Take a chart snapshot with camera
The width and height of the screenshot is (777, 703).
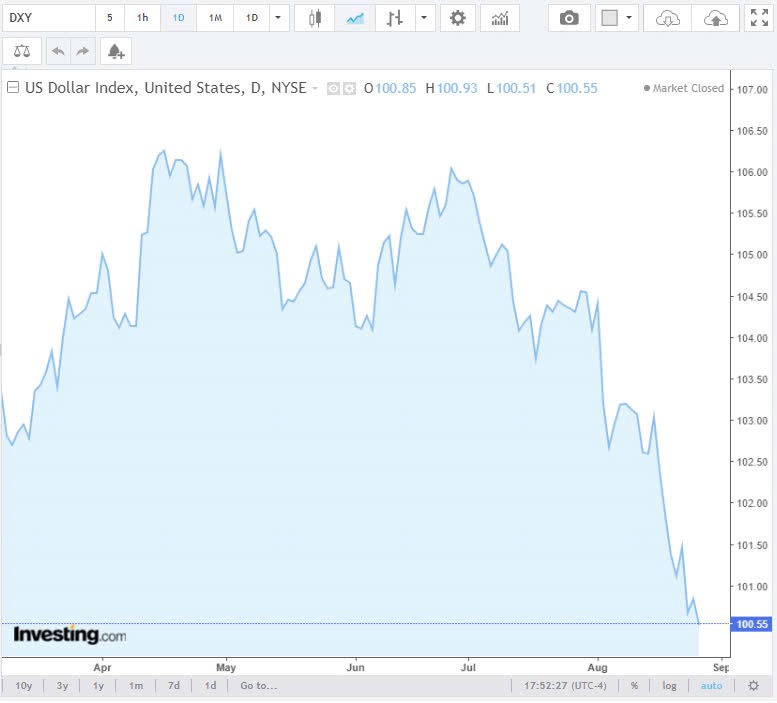point(569,18)
